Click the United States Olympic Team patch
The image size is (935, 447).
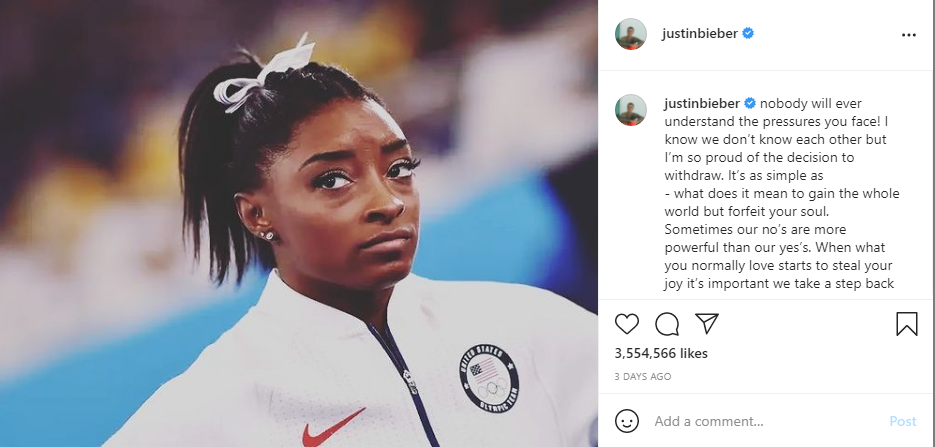(489, 379)
